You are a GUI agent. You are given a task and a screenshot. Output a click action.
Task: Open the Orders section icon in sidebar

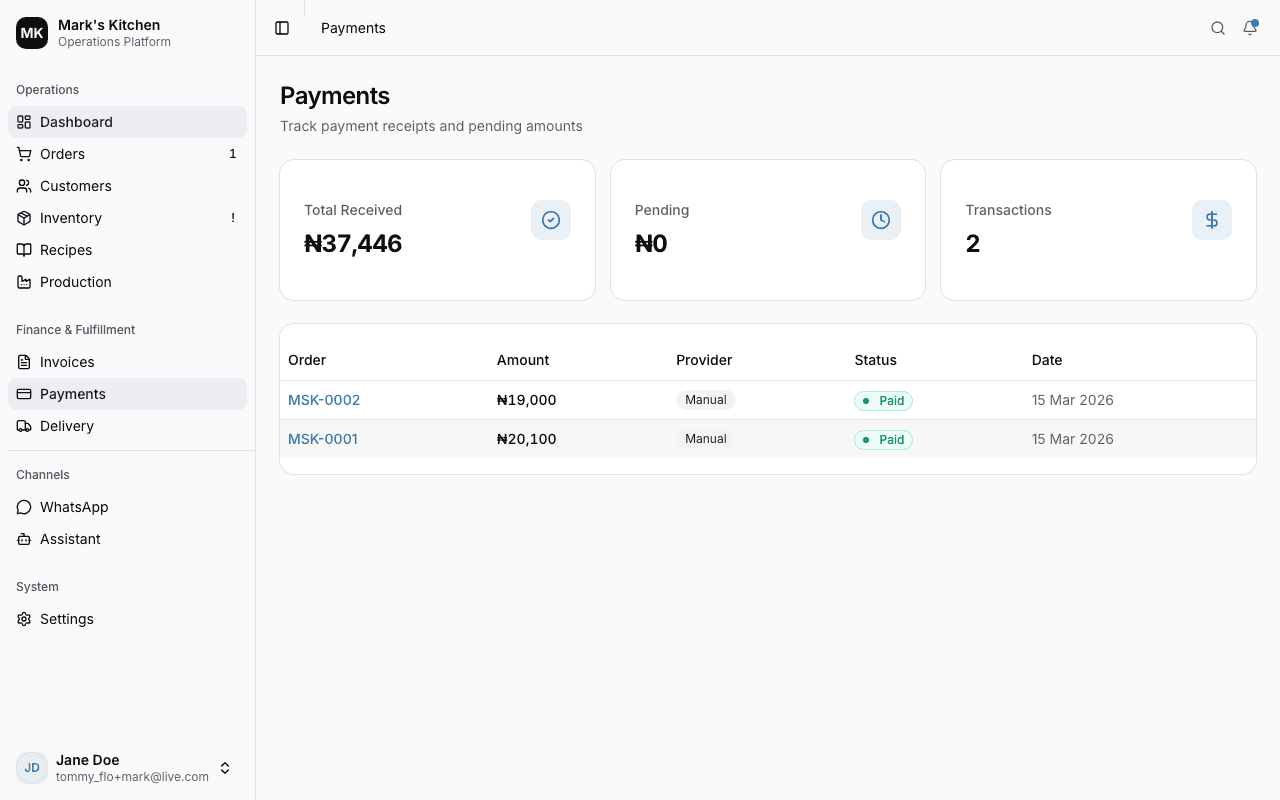pyautogui.click(x=23, y=154)
